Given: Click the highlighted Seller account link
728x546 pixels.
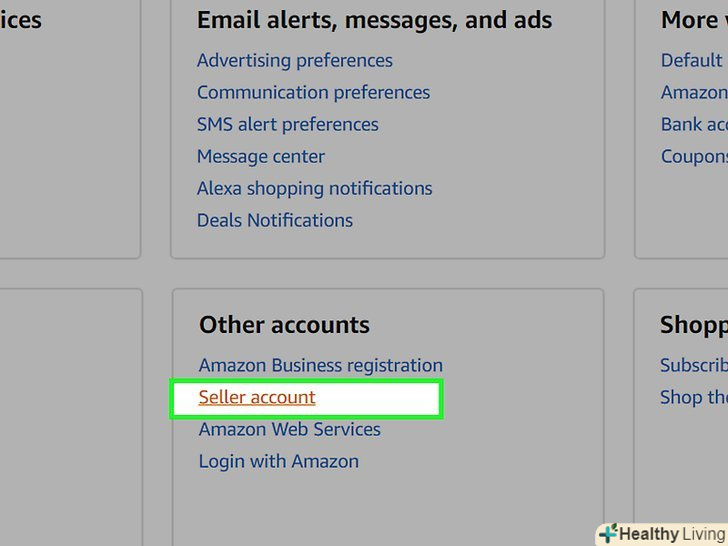Looking at the screenshot, I should (x=257, y=398).
